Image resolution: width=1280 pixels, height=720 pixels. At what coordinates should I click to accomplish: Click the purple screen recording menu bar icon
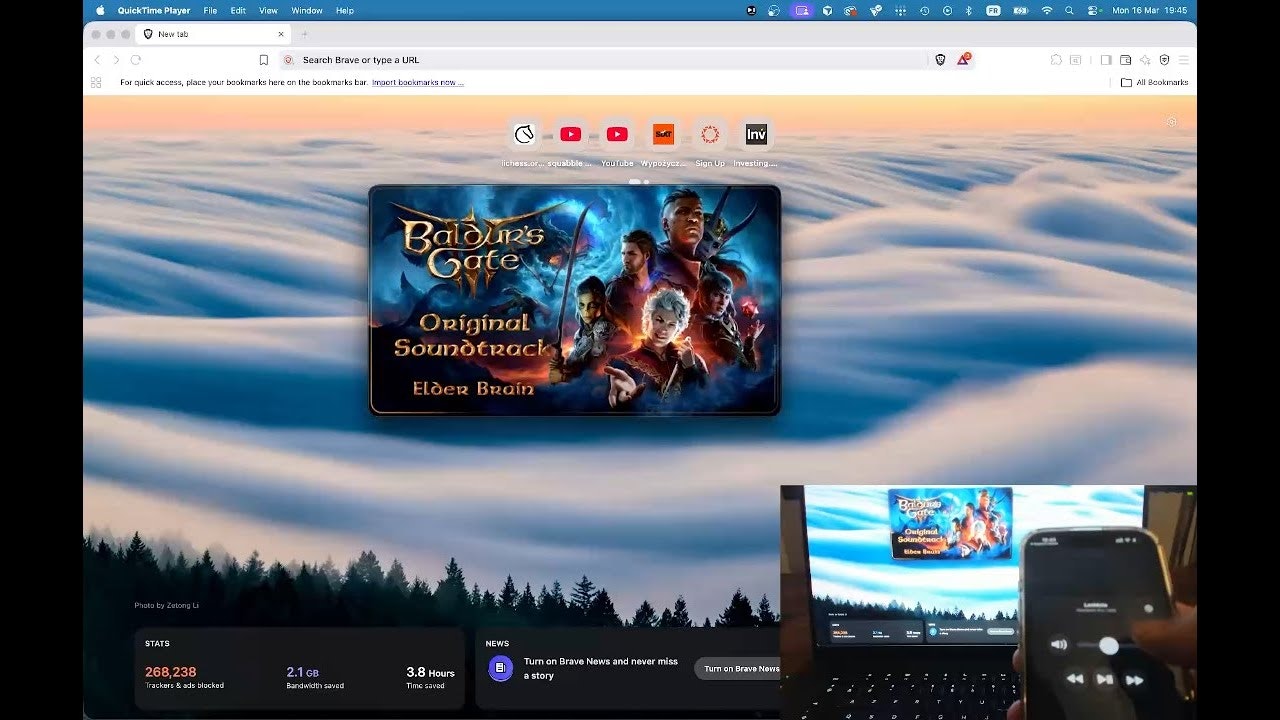coord(801,10)
